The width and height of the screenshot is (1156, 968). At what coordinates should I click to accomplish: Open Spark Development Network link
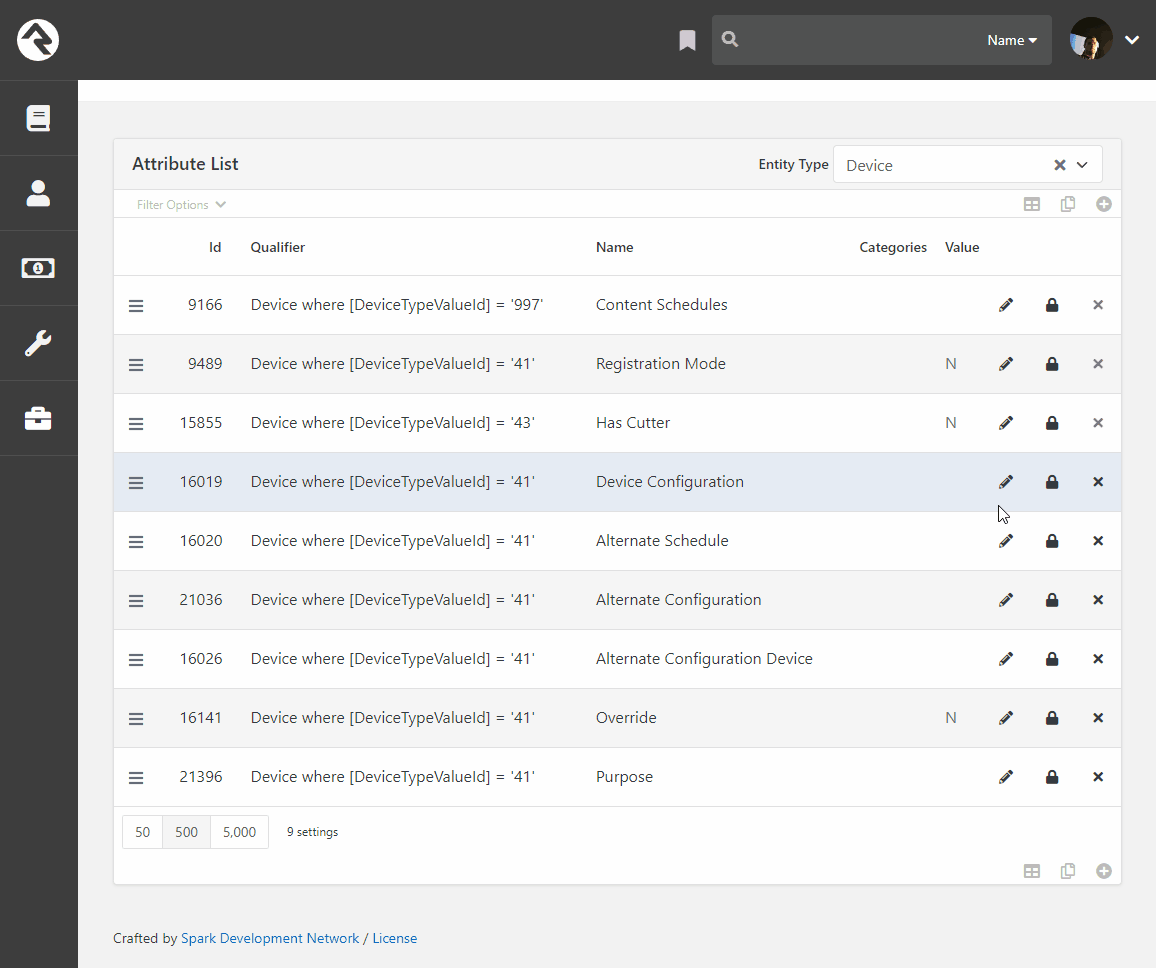[x=270, y=938]
